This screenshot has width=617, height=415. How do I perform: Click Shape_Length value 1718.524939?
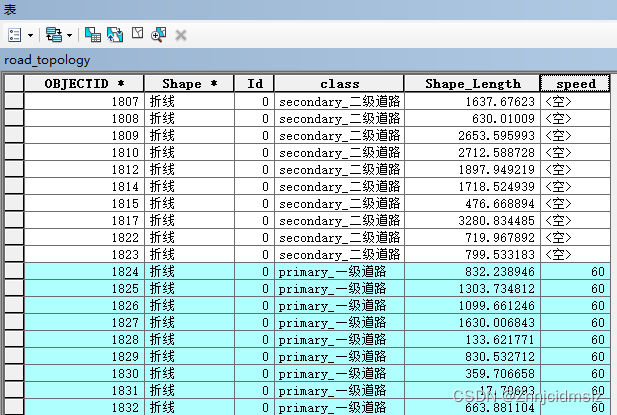point(496,186)
